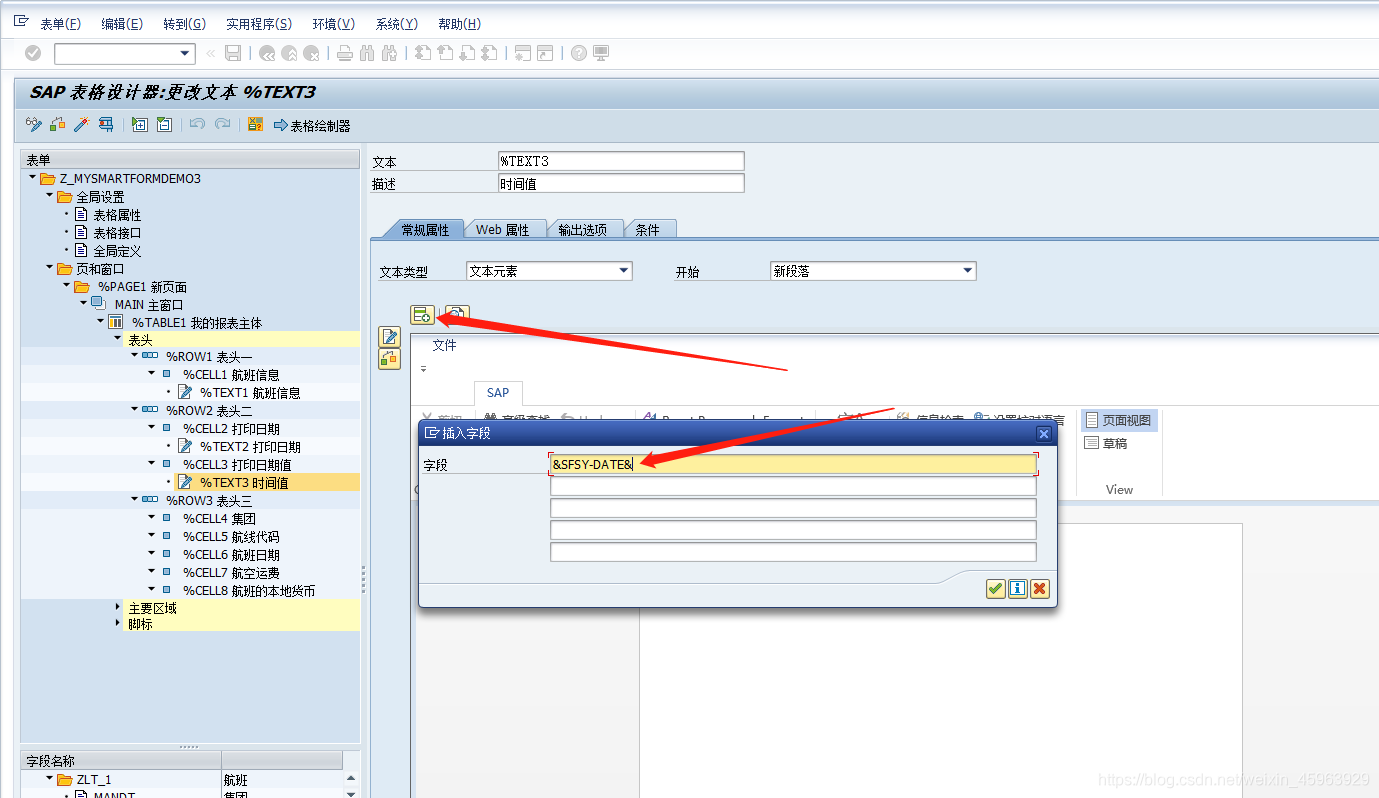Expand the 主要区域 node
Screen dimensions: 1379x798
click(x=118, y=607)
